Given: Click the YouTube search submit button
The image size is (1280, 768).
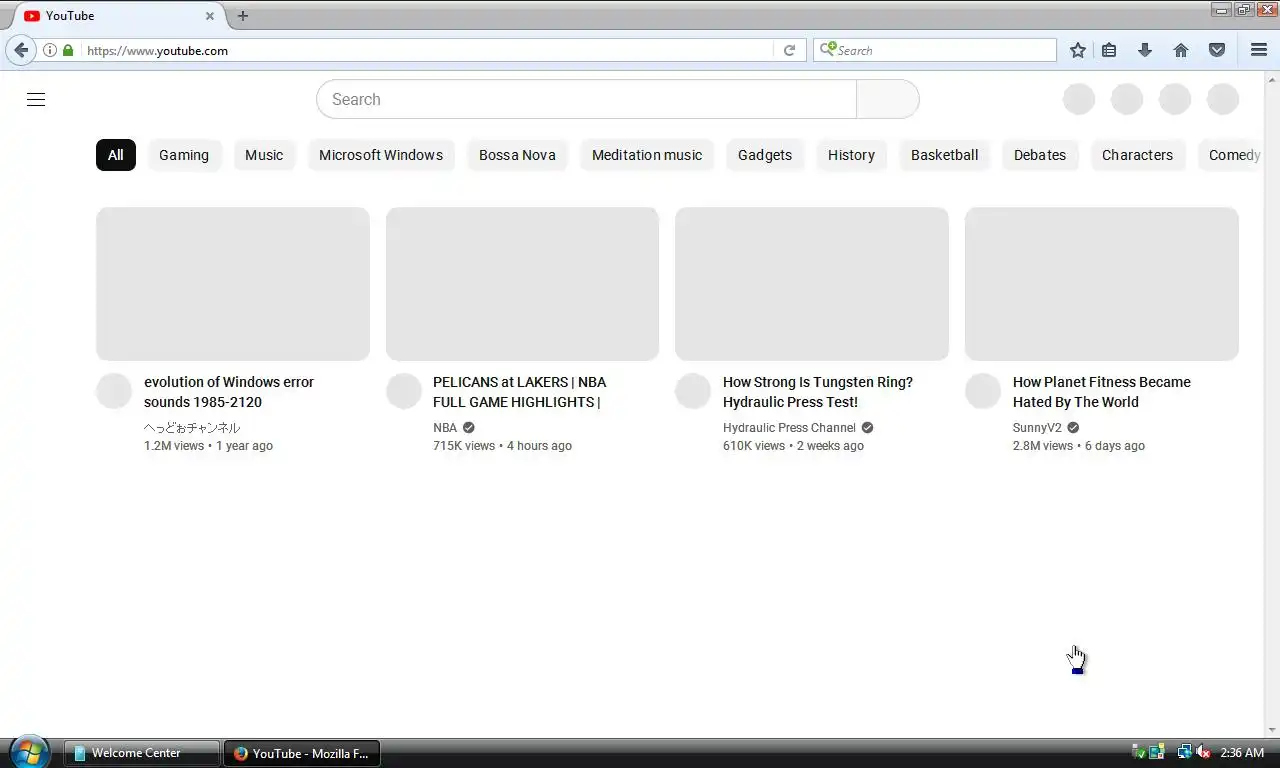Looking at the screenshot, I should tap(888, 99).
